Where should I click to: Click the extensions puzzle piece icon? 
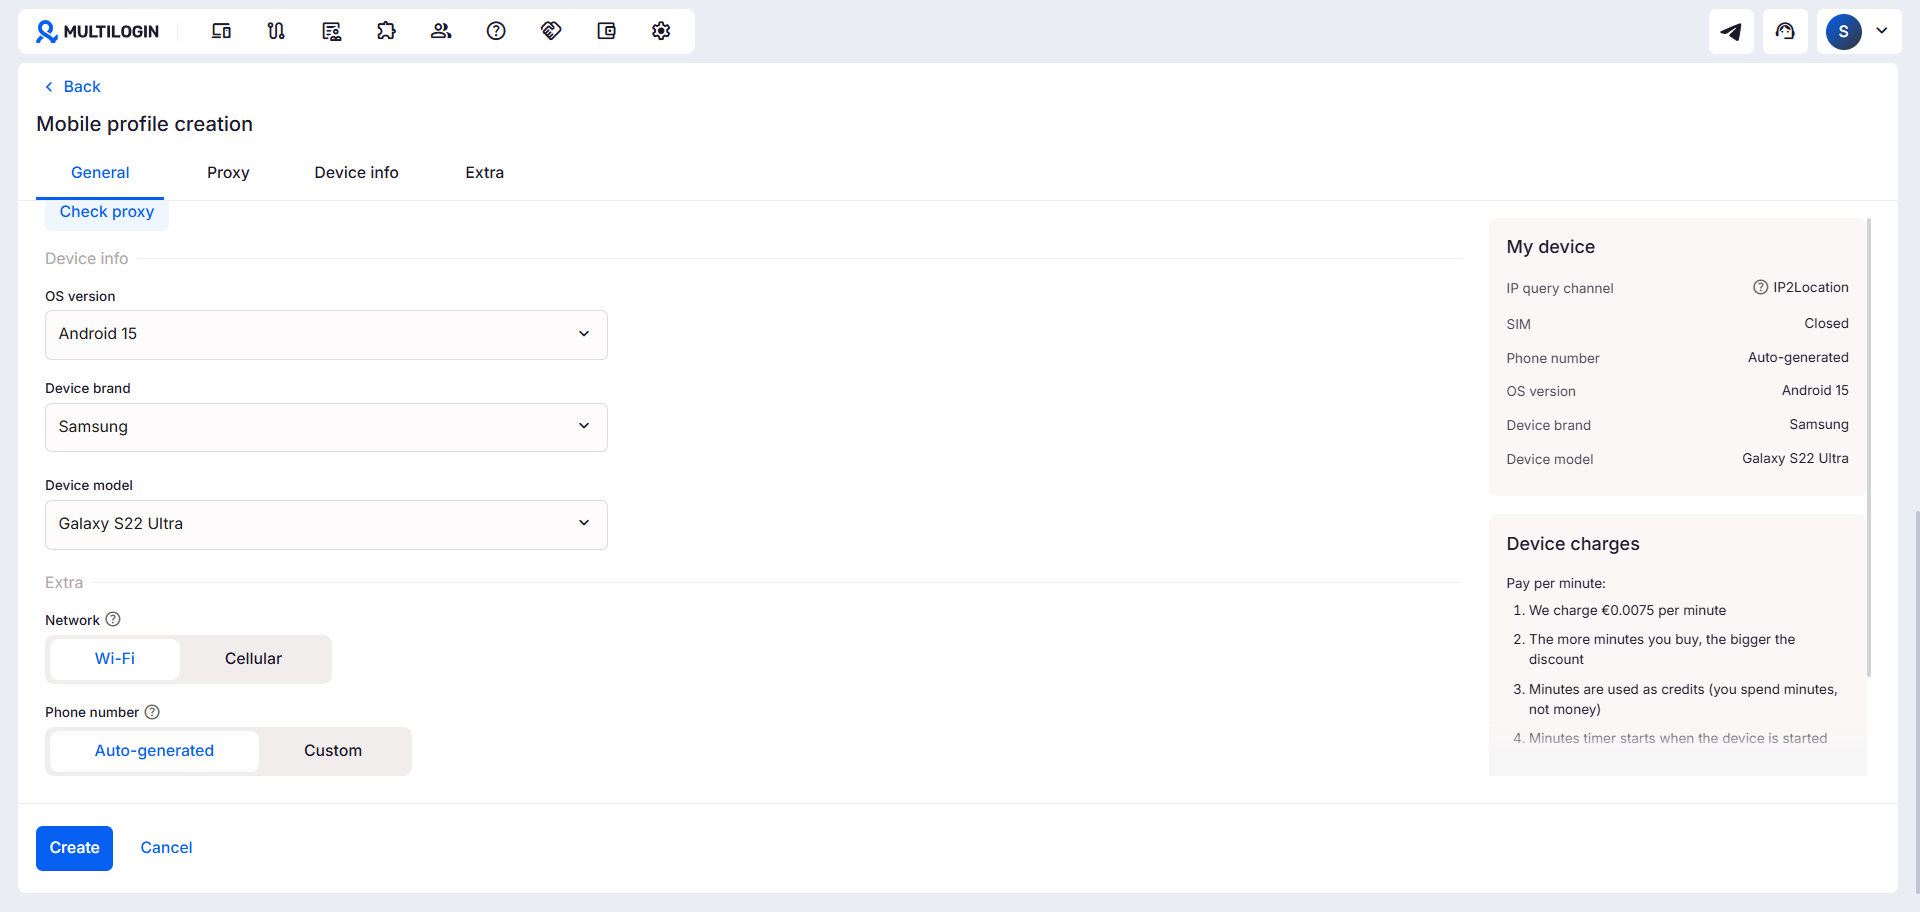(386, 31)
